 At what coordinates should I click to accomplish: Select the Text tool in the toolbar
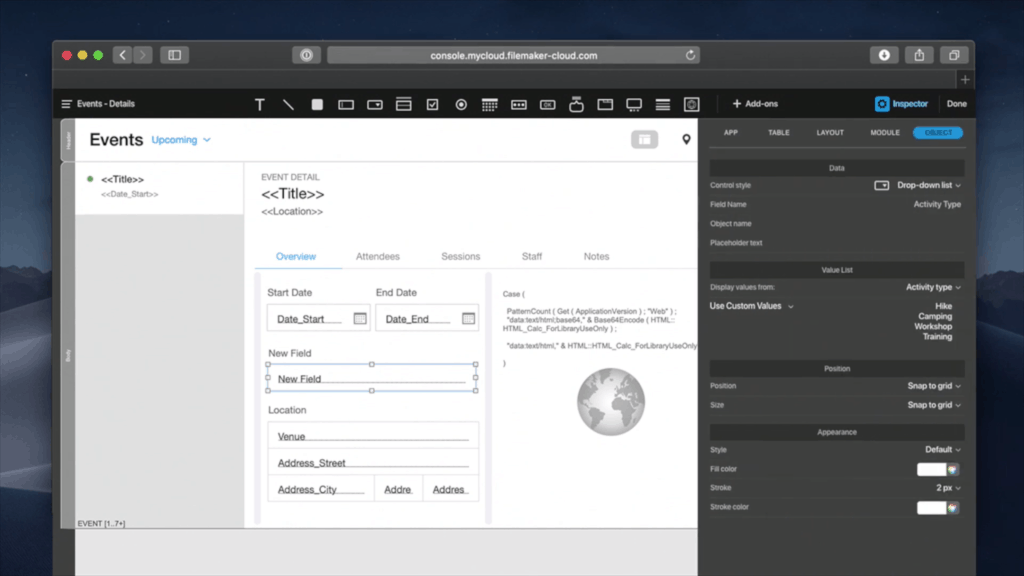tap(259, 103)
